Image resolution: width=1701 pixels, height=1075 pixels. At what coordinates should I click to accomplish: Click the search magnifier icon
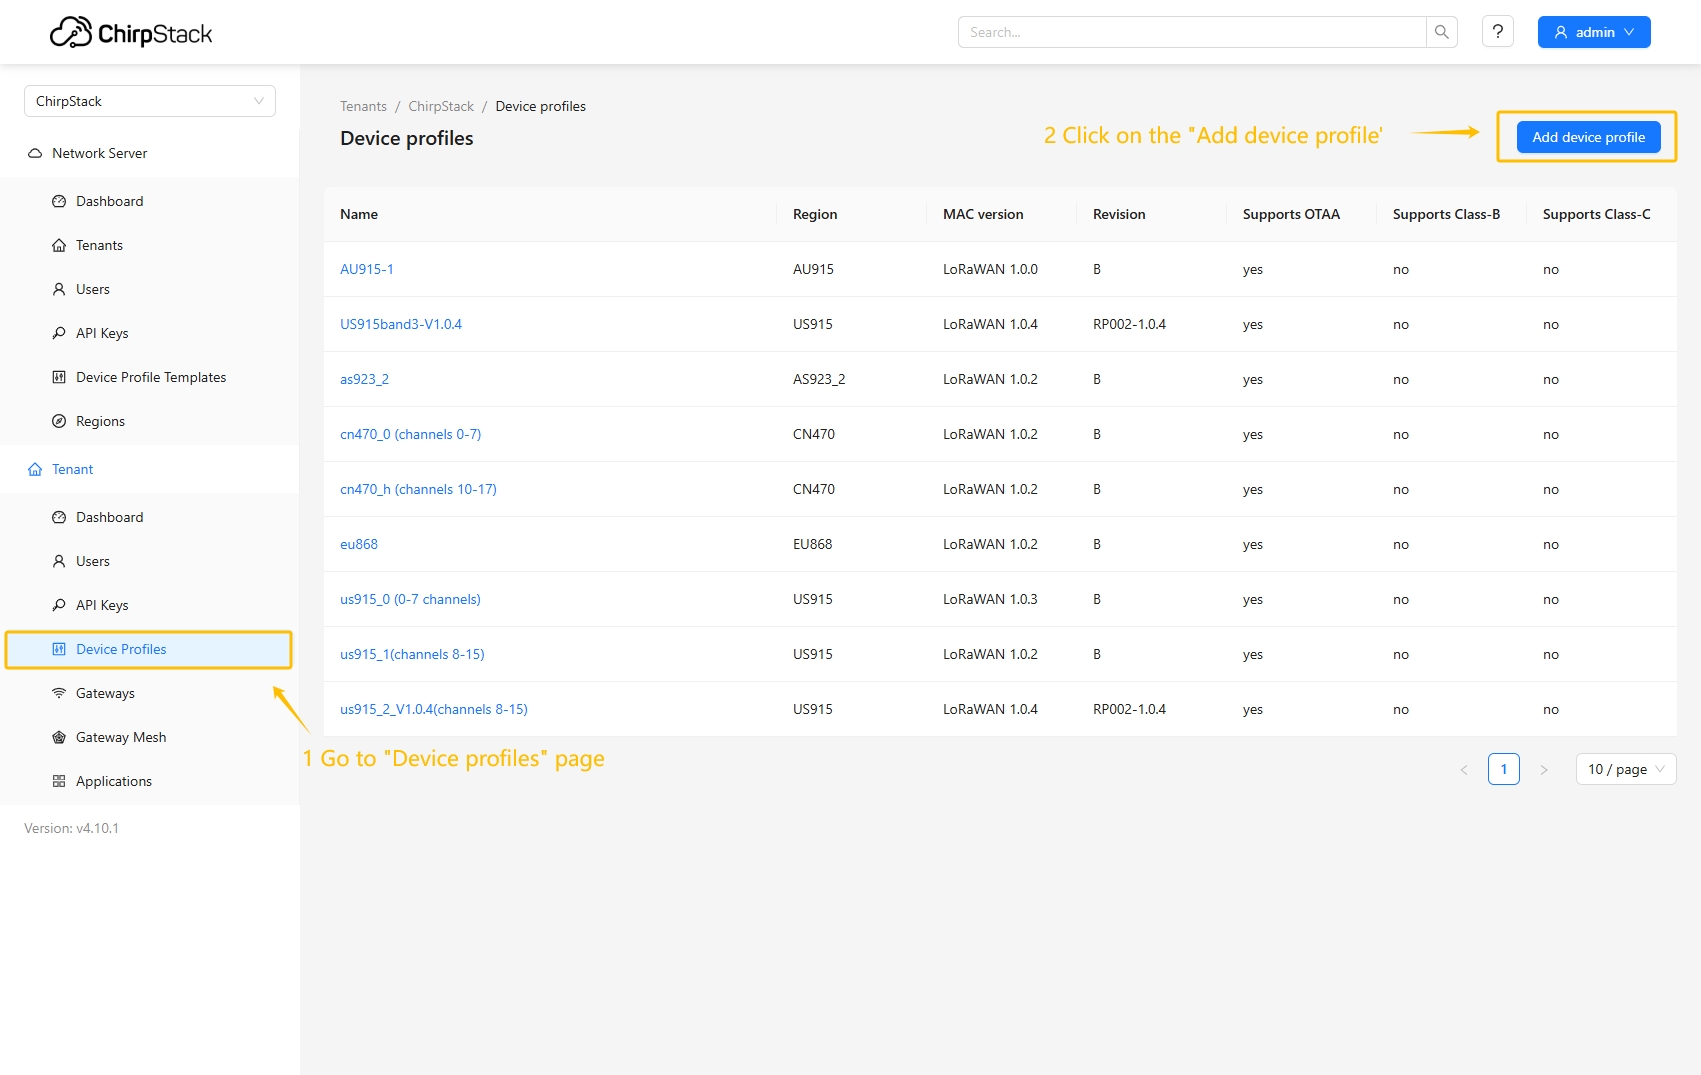click(1441, 32)
